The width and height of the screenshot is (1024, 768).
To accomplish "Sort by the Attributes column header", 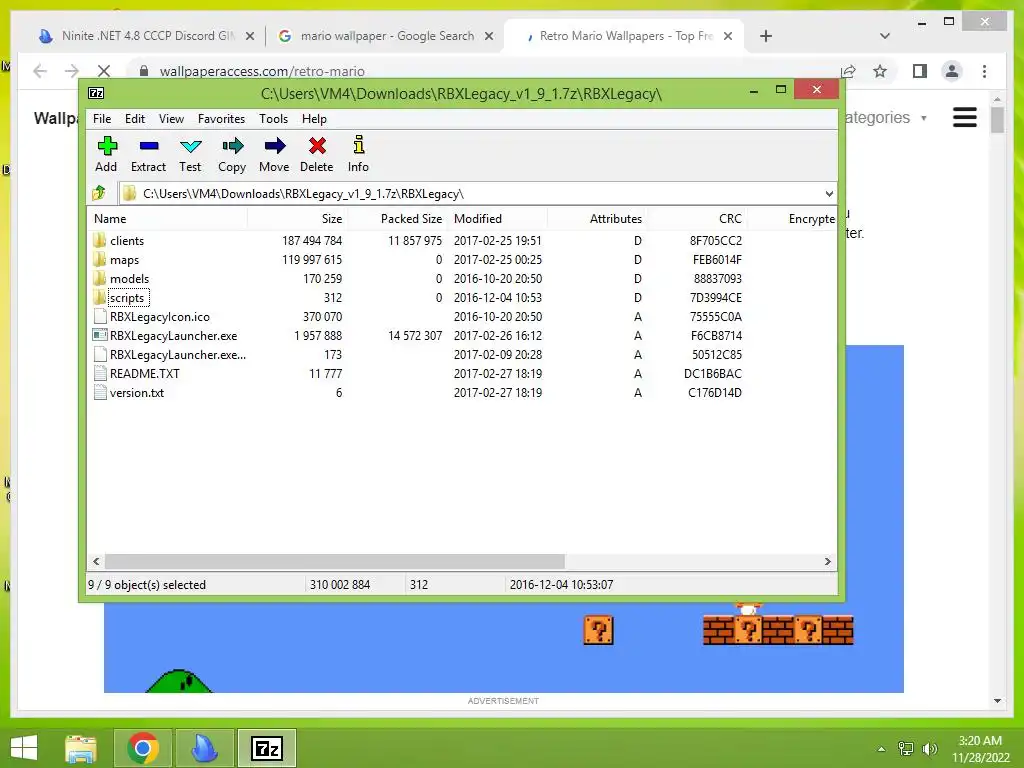I will pyautogui.click(x=598, y=219).
